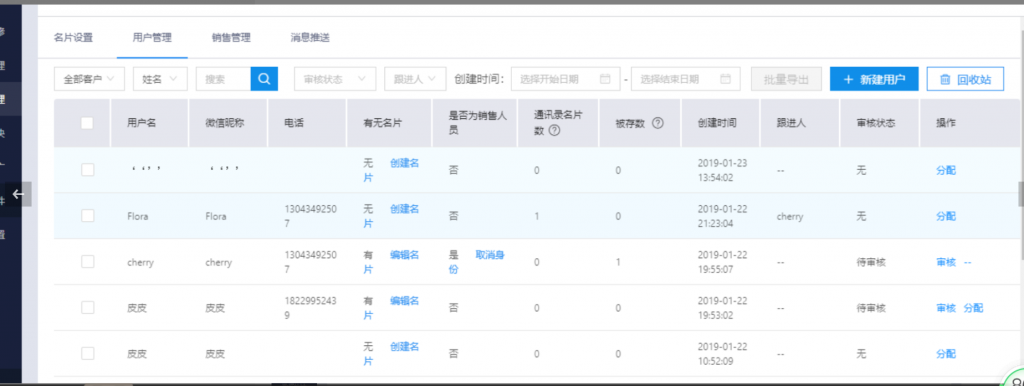Click the 2019-01-22 19:55:07 timestamp cell
1024x386 pixels.
722,261
